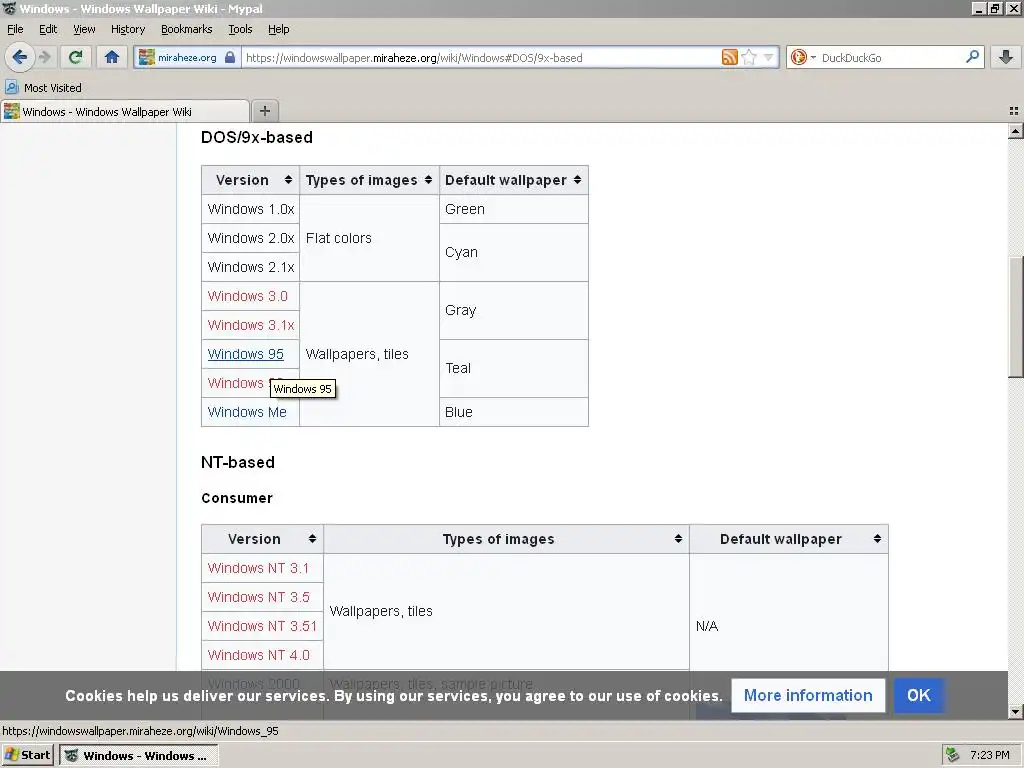The image size is (1024, 768).
Task: Open the Windows Start menu
Action: point(27,756)
